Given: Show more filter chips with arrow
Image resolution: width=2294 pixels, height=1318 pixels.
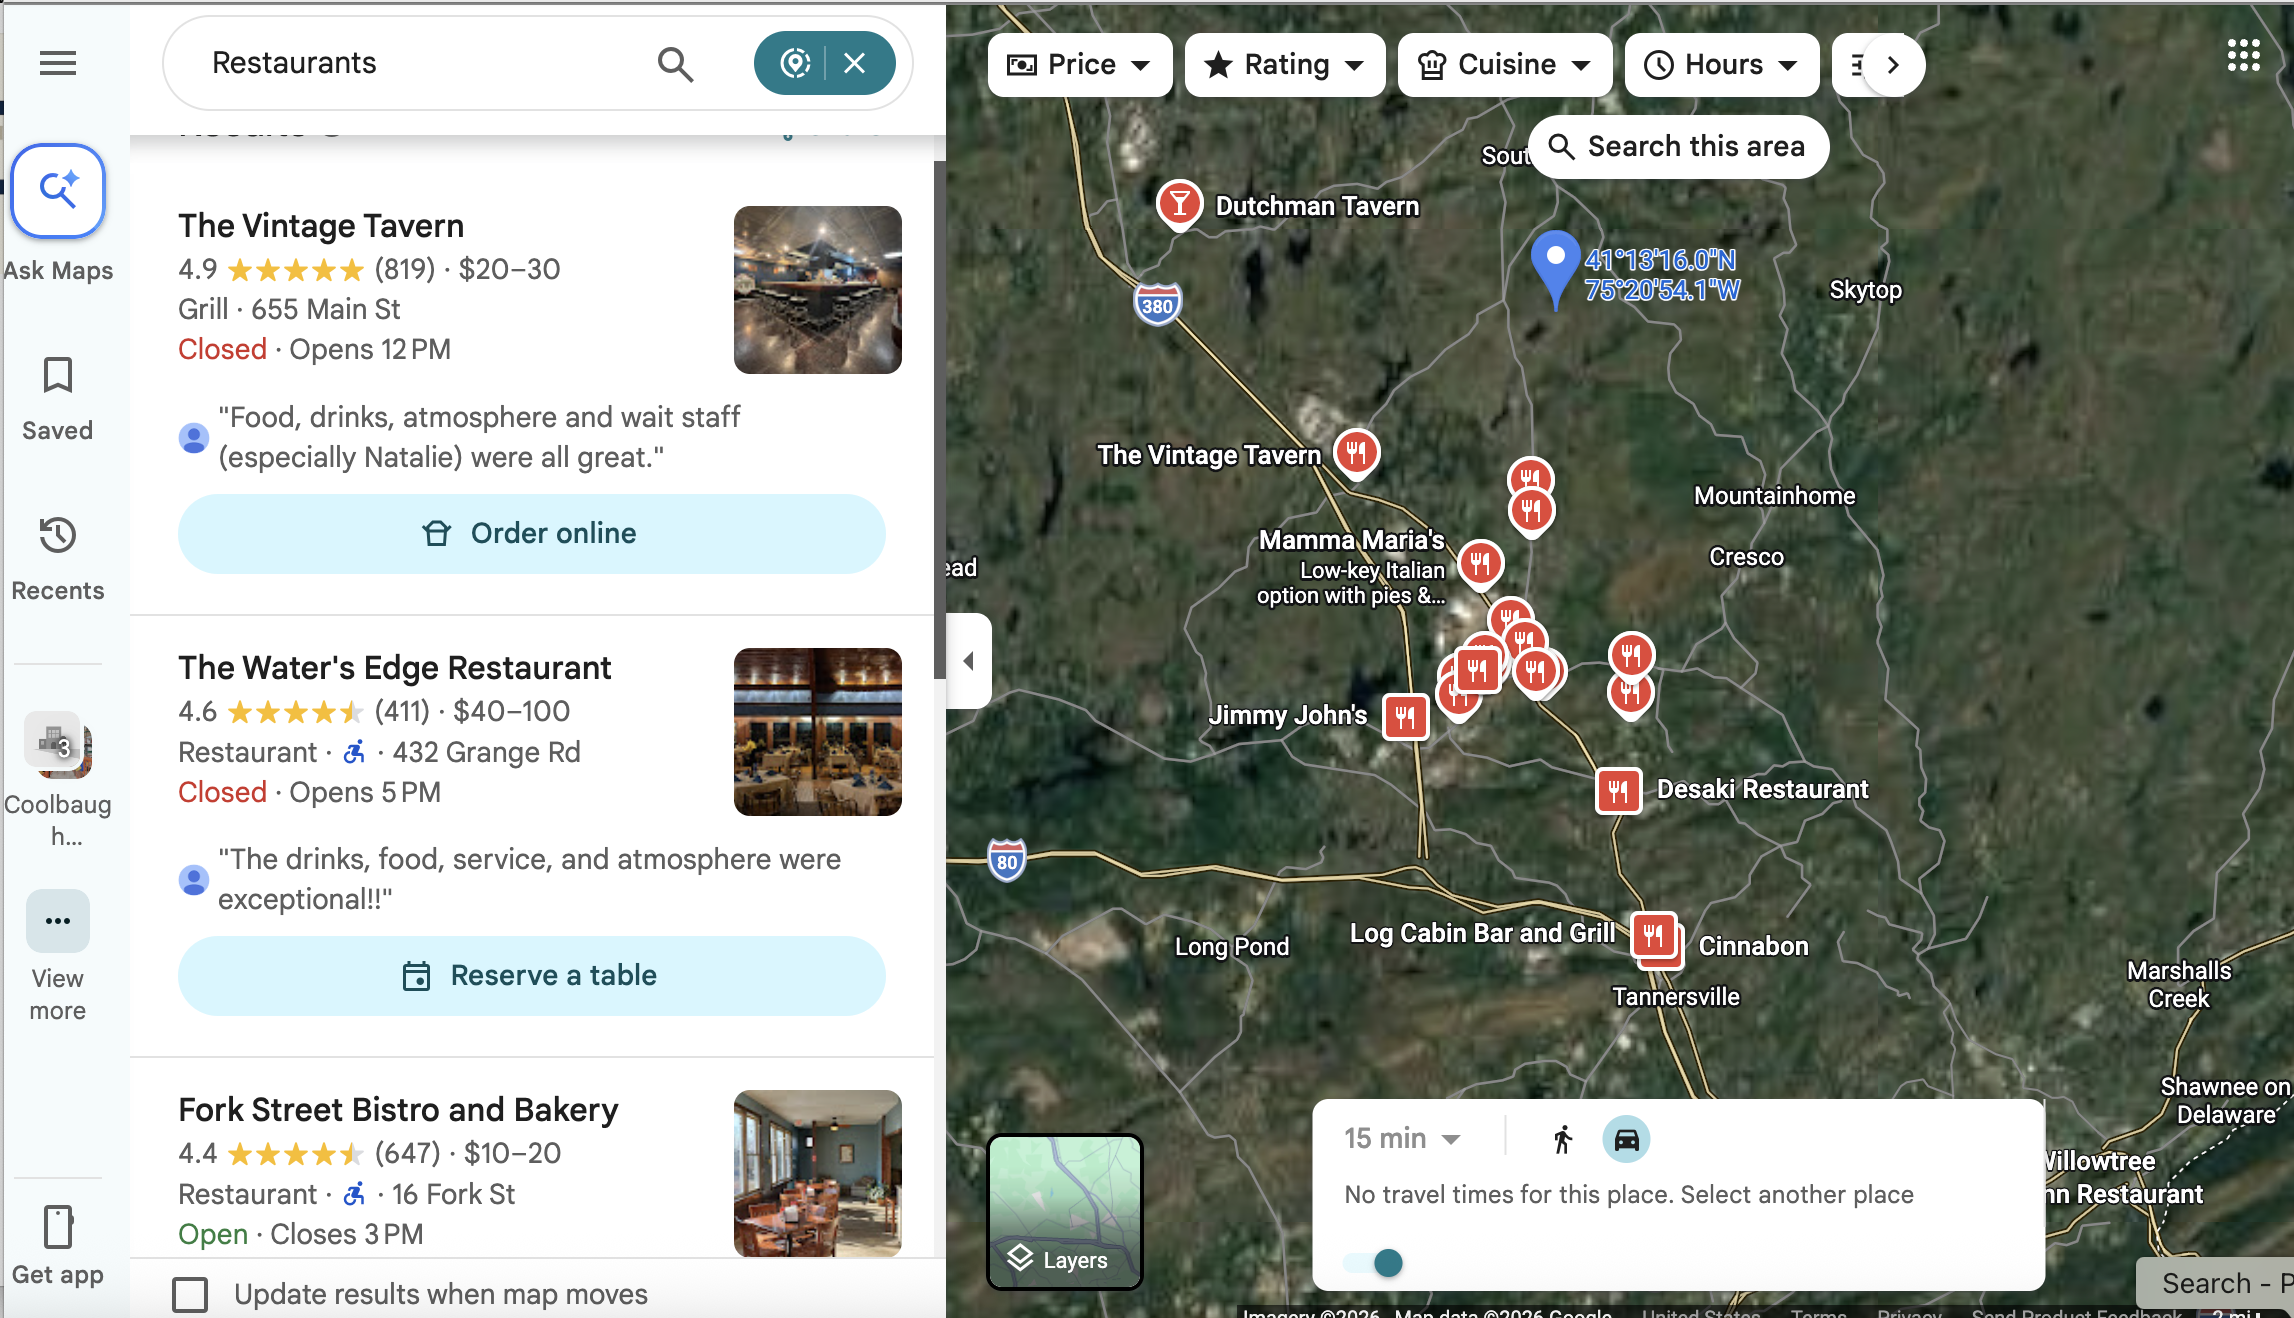Looking at the screenshot, I should [x=1893, y=65].
